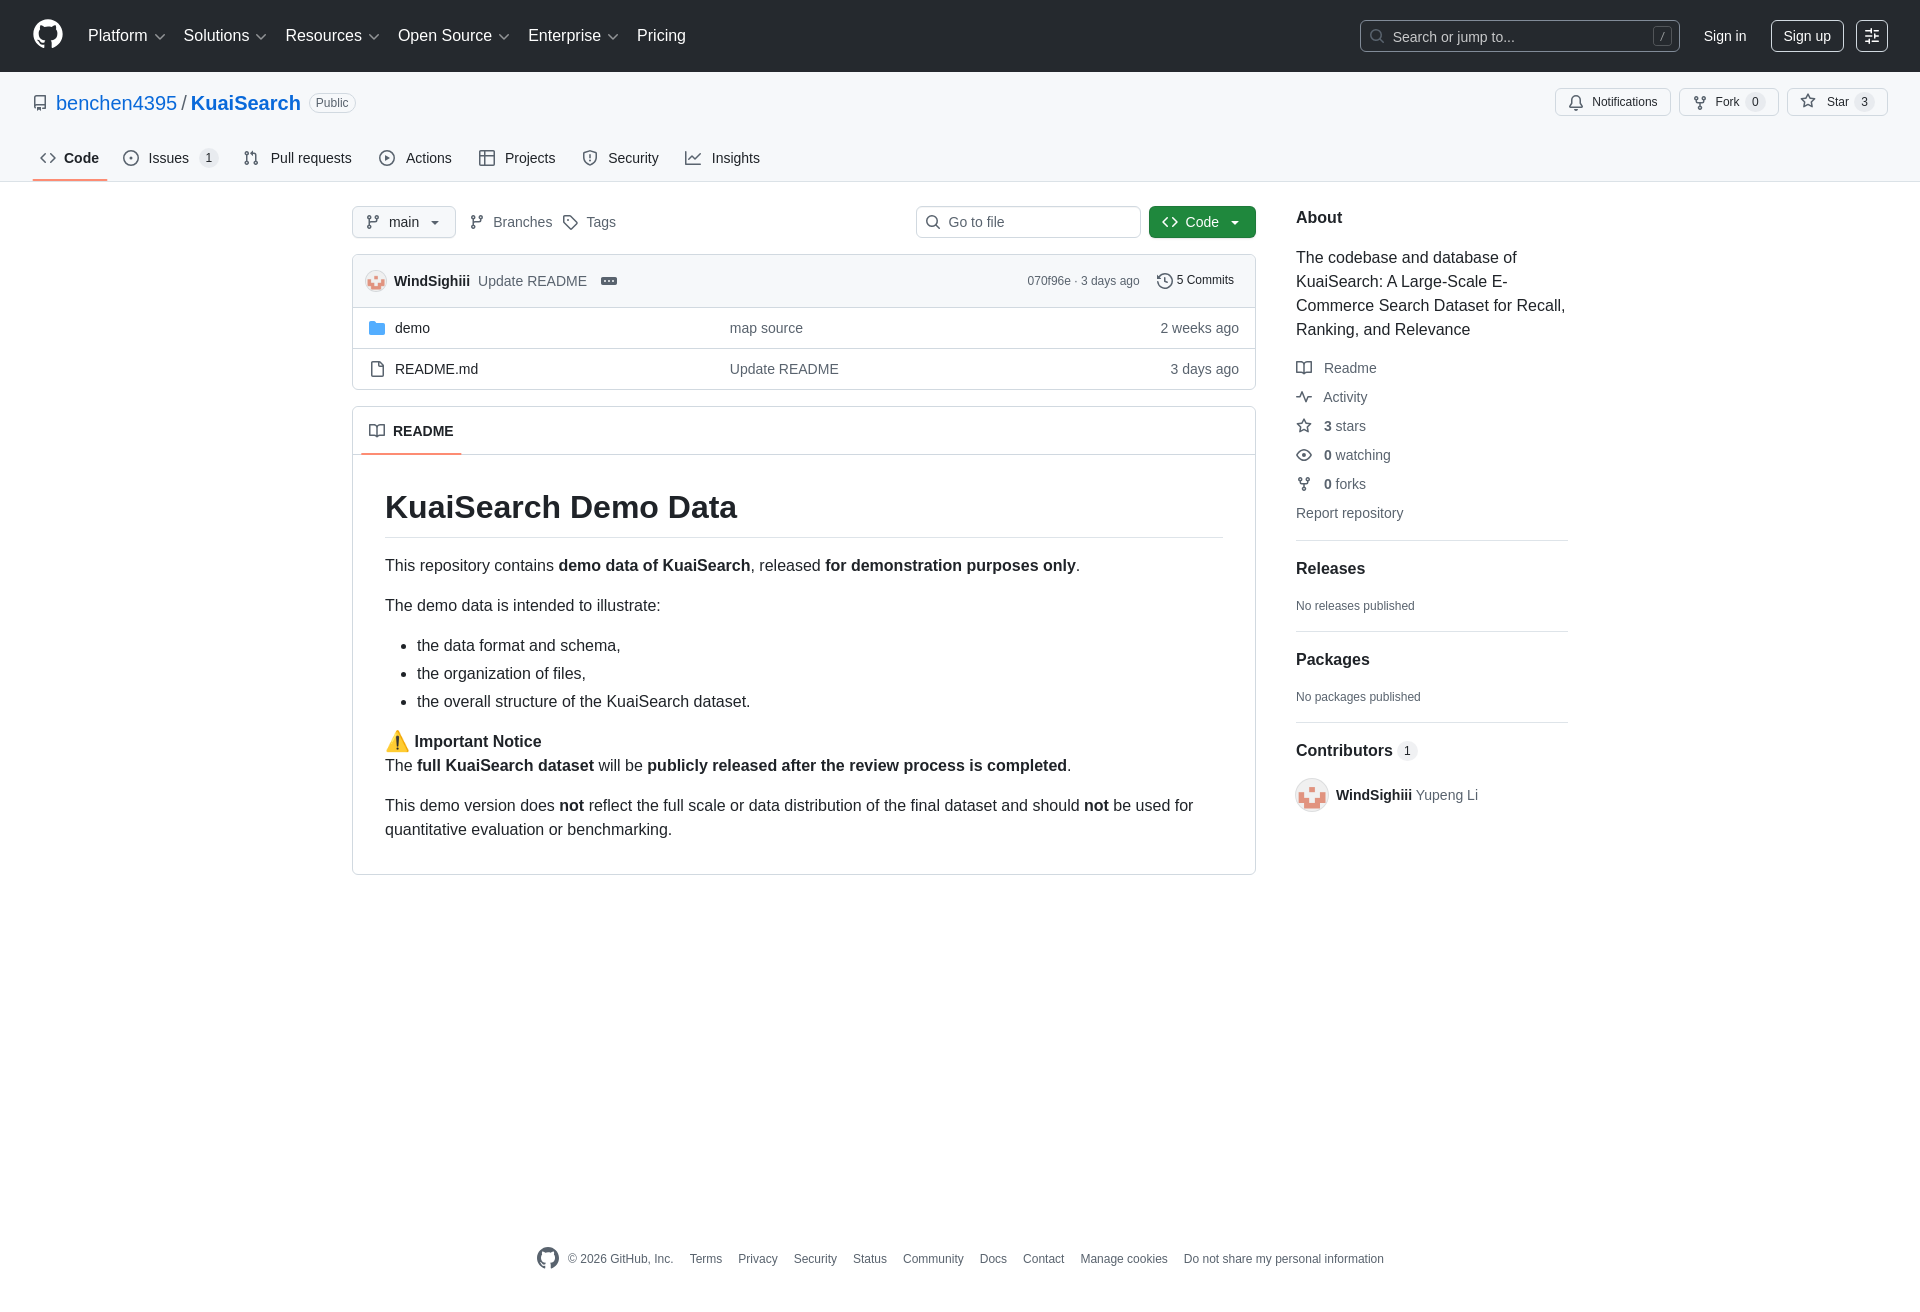Open the Packages section heading link
The height and width of the screenshot is (1312, 1920).
1333,659
